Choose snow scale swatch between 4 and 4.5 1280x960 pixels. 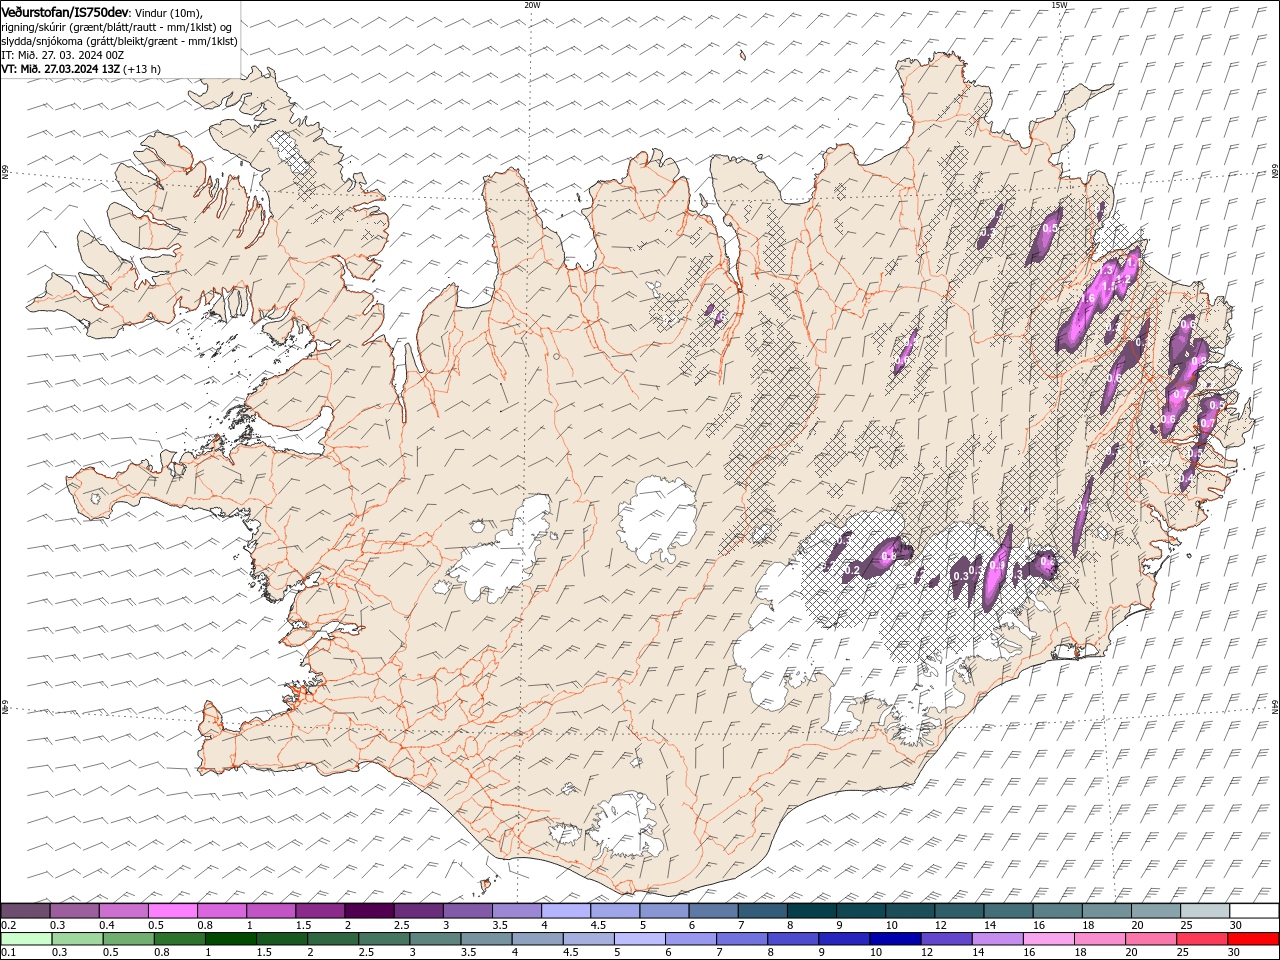pyautogui.click(x=565, y=911)
